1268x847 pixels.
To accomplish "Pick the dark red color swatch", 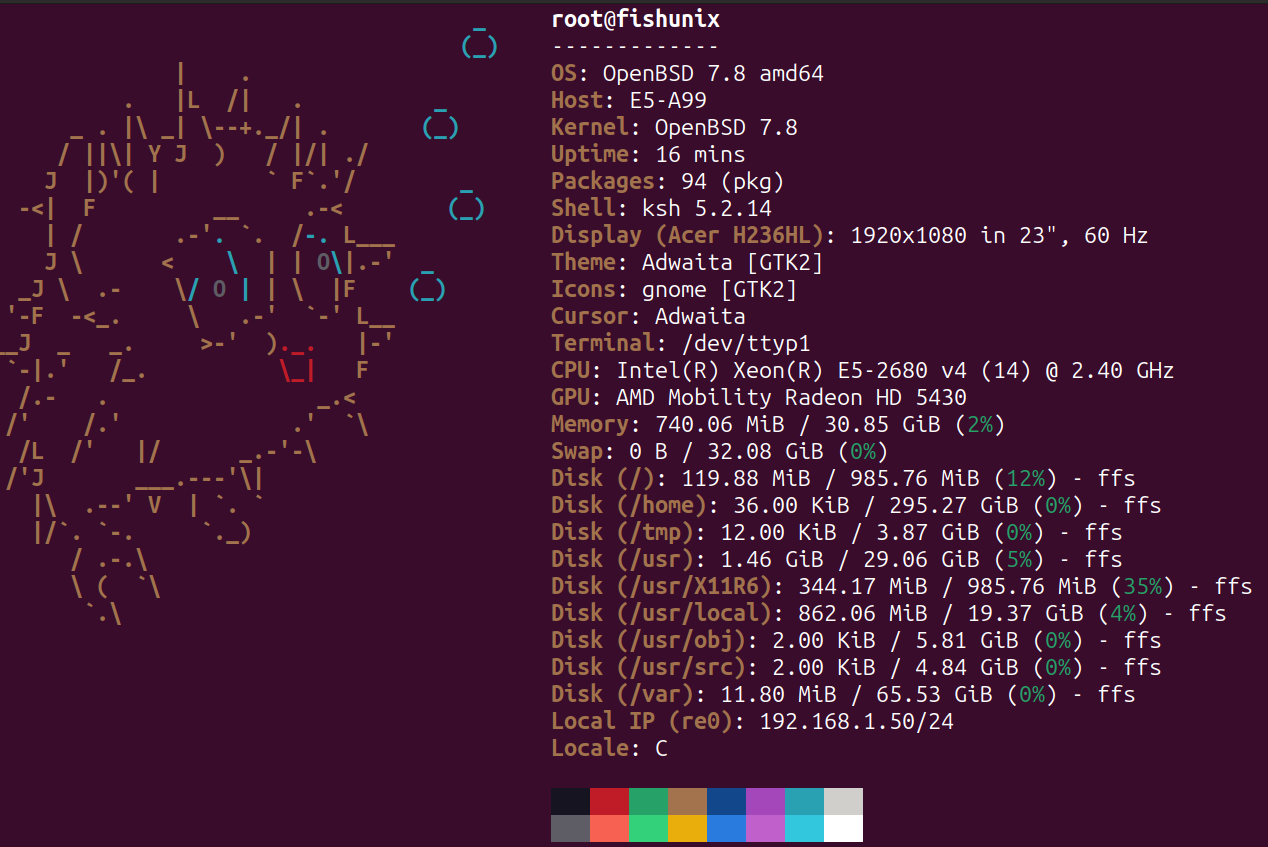I will coord(609,801).
